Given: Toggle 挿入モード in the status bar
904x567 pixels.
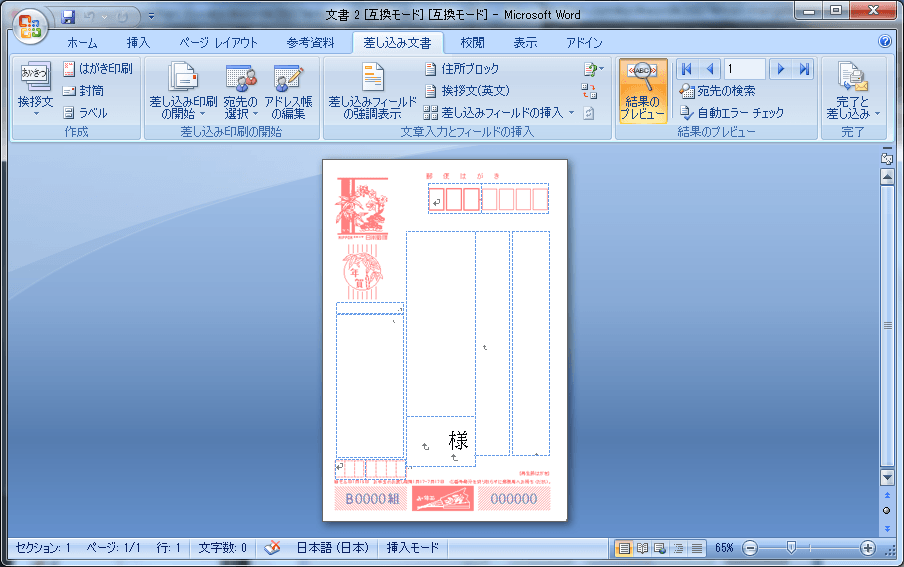Looking at the screenshot, I should [413, 547].
